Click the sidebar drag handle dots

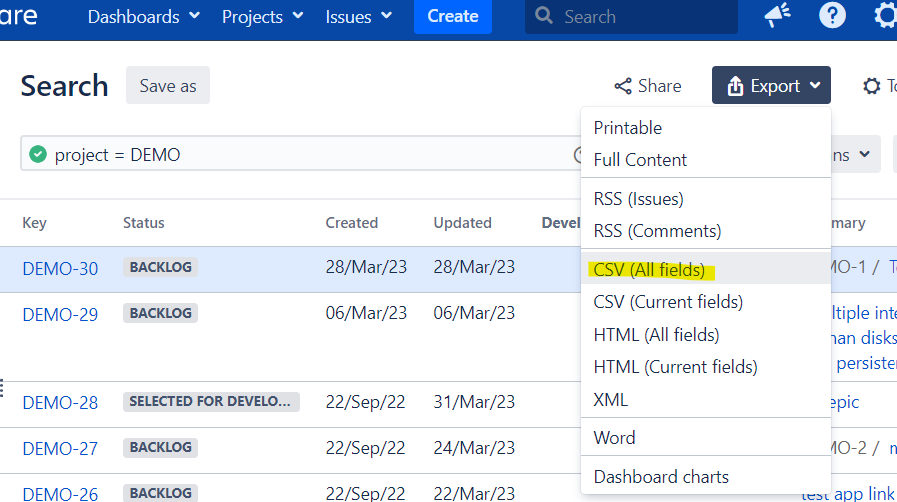[x=2, y=388]
